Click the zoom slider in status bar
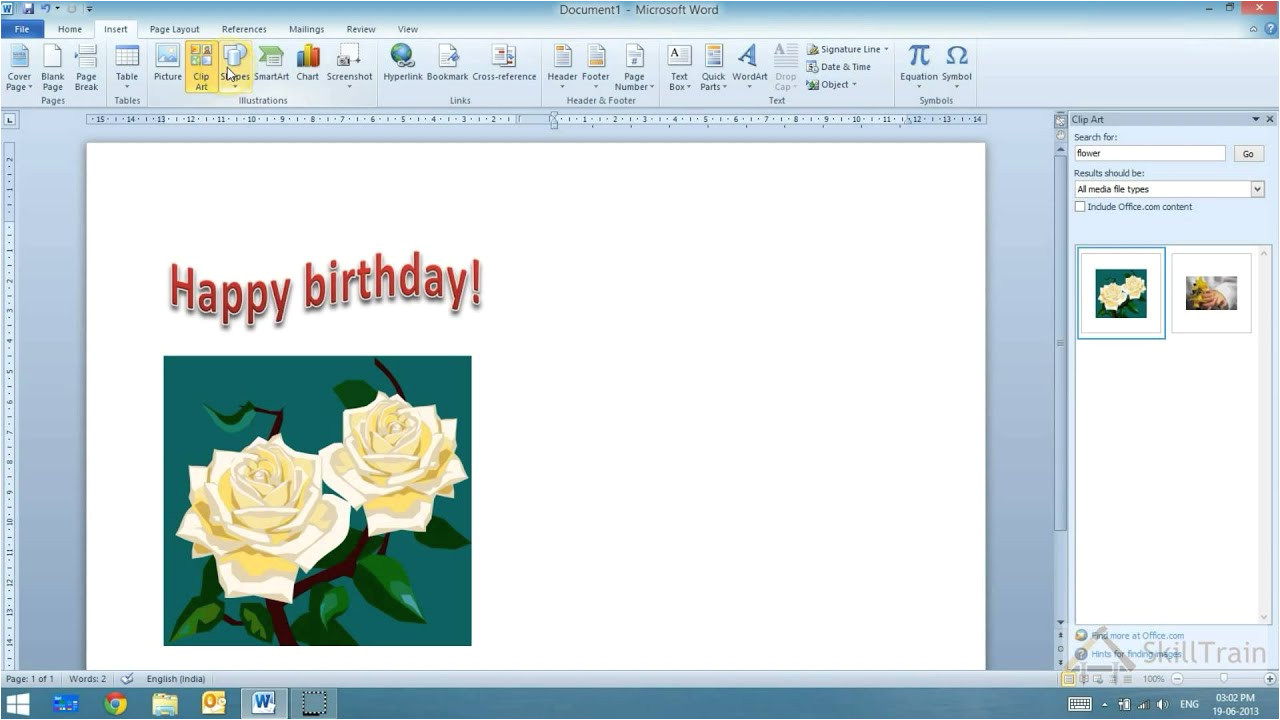 pyautogui.click(x=1223, y=679)
